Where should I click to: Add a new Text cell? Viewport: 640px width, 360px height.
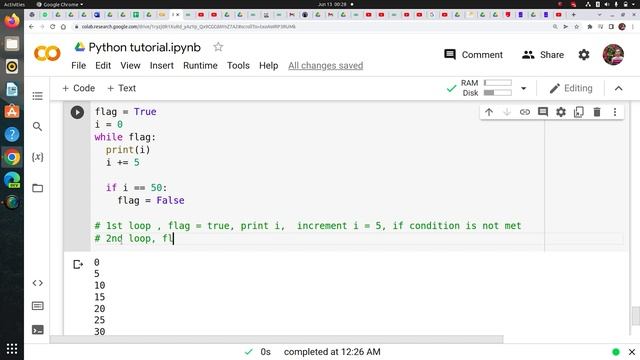(121, 88)
